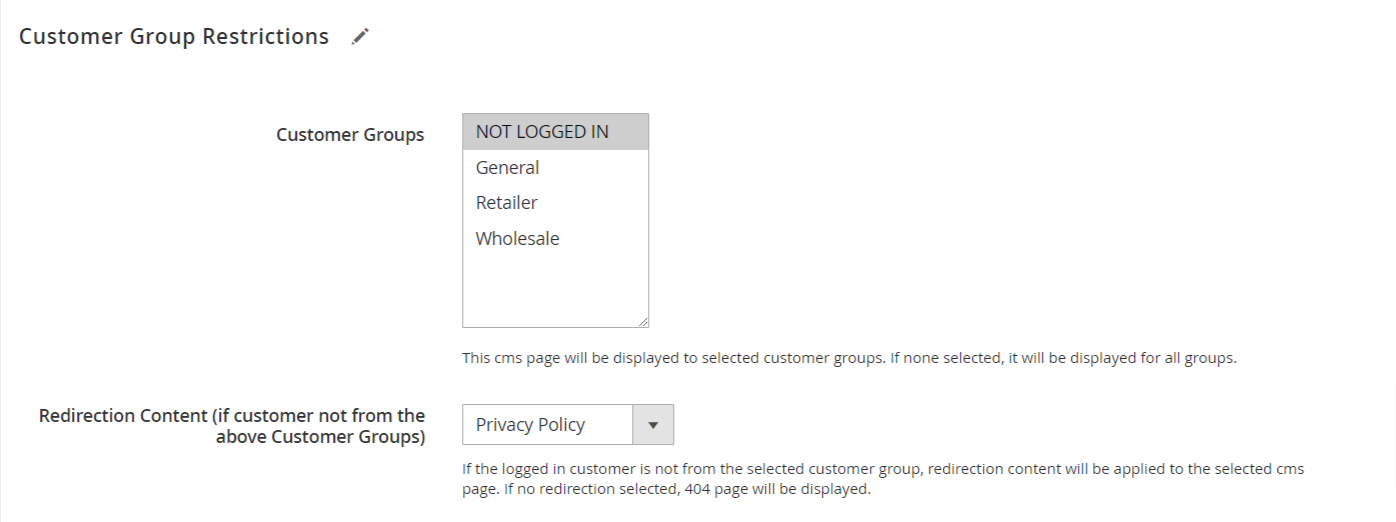Click the Privacy Policy text in the select

(530, 425)
